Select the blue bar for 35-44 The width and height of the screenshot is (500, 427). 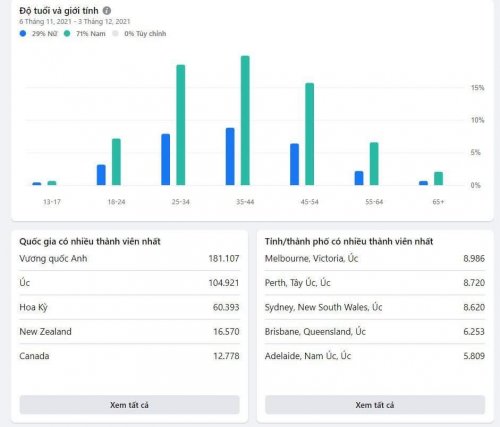(x=230, y=156)
